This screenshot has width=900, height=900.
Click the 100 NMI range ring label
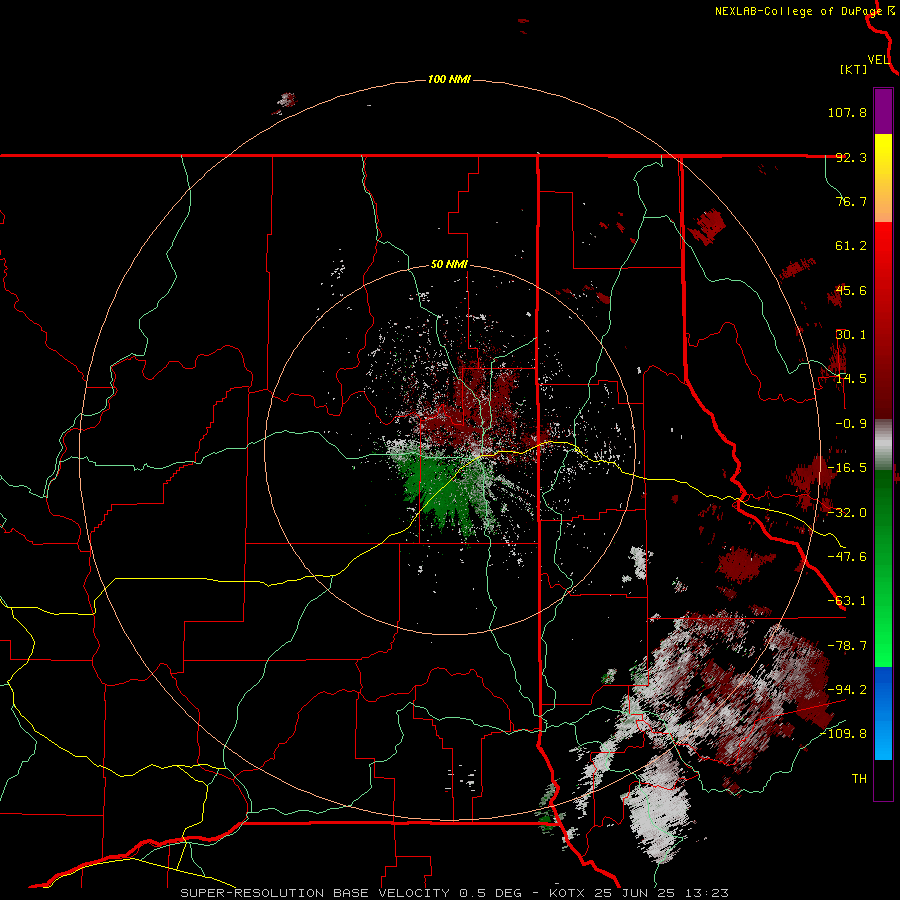point(449,79)
